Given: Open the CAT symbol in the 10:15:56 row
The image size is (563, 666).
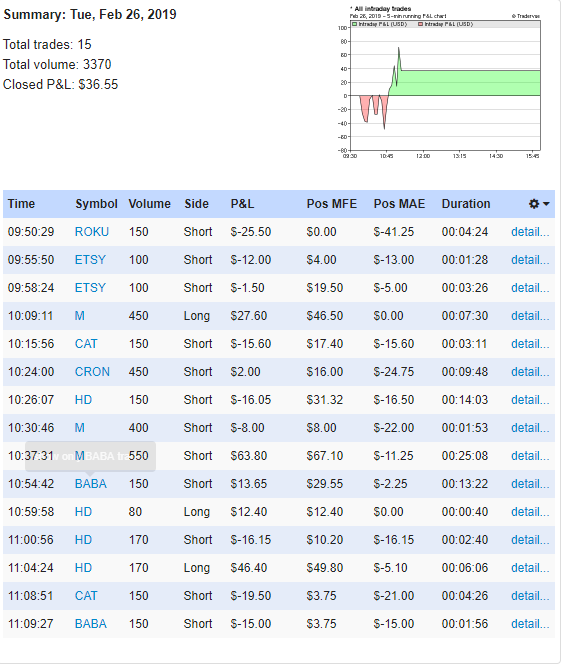Looking at the screenshot, I should click(86, 344).
